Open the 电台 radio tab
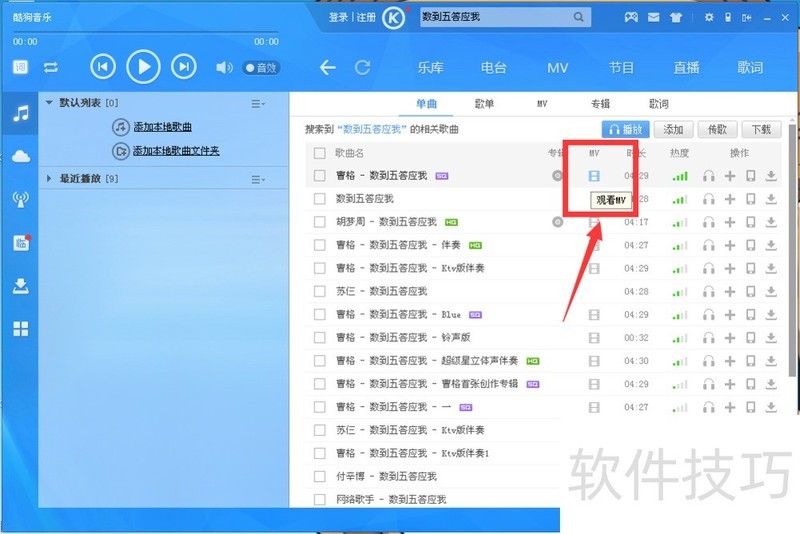The image size is (800, 534). [493, 67]
